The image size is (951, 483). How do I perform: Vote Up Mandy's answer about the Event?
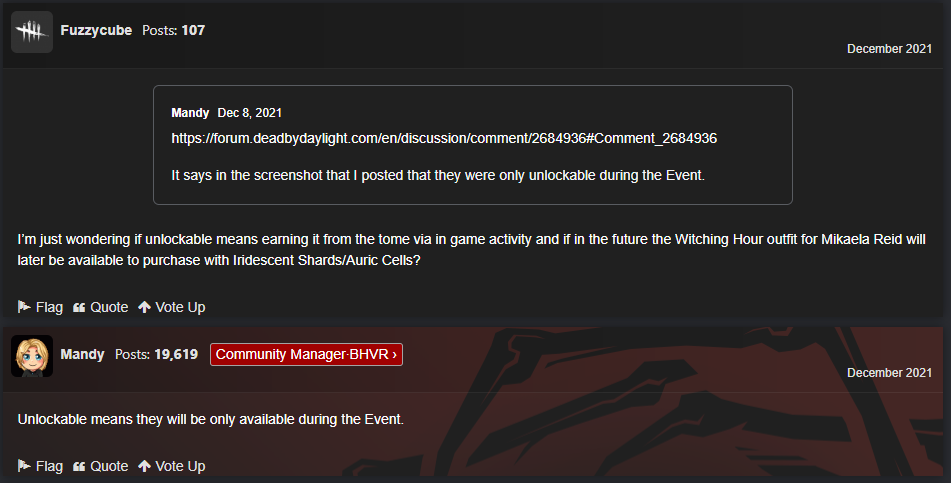pos(172,466)
